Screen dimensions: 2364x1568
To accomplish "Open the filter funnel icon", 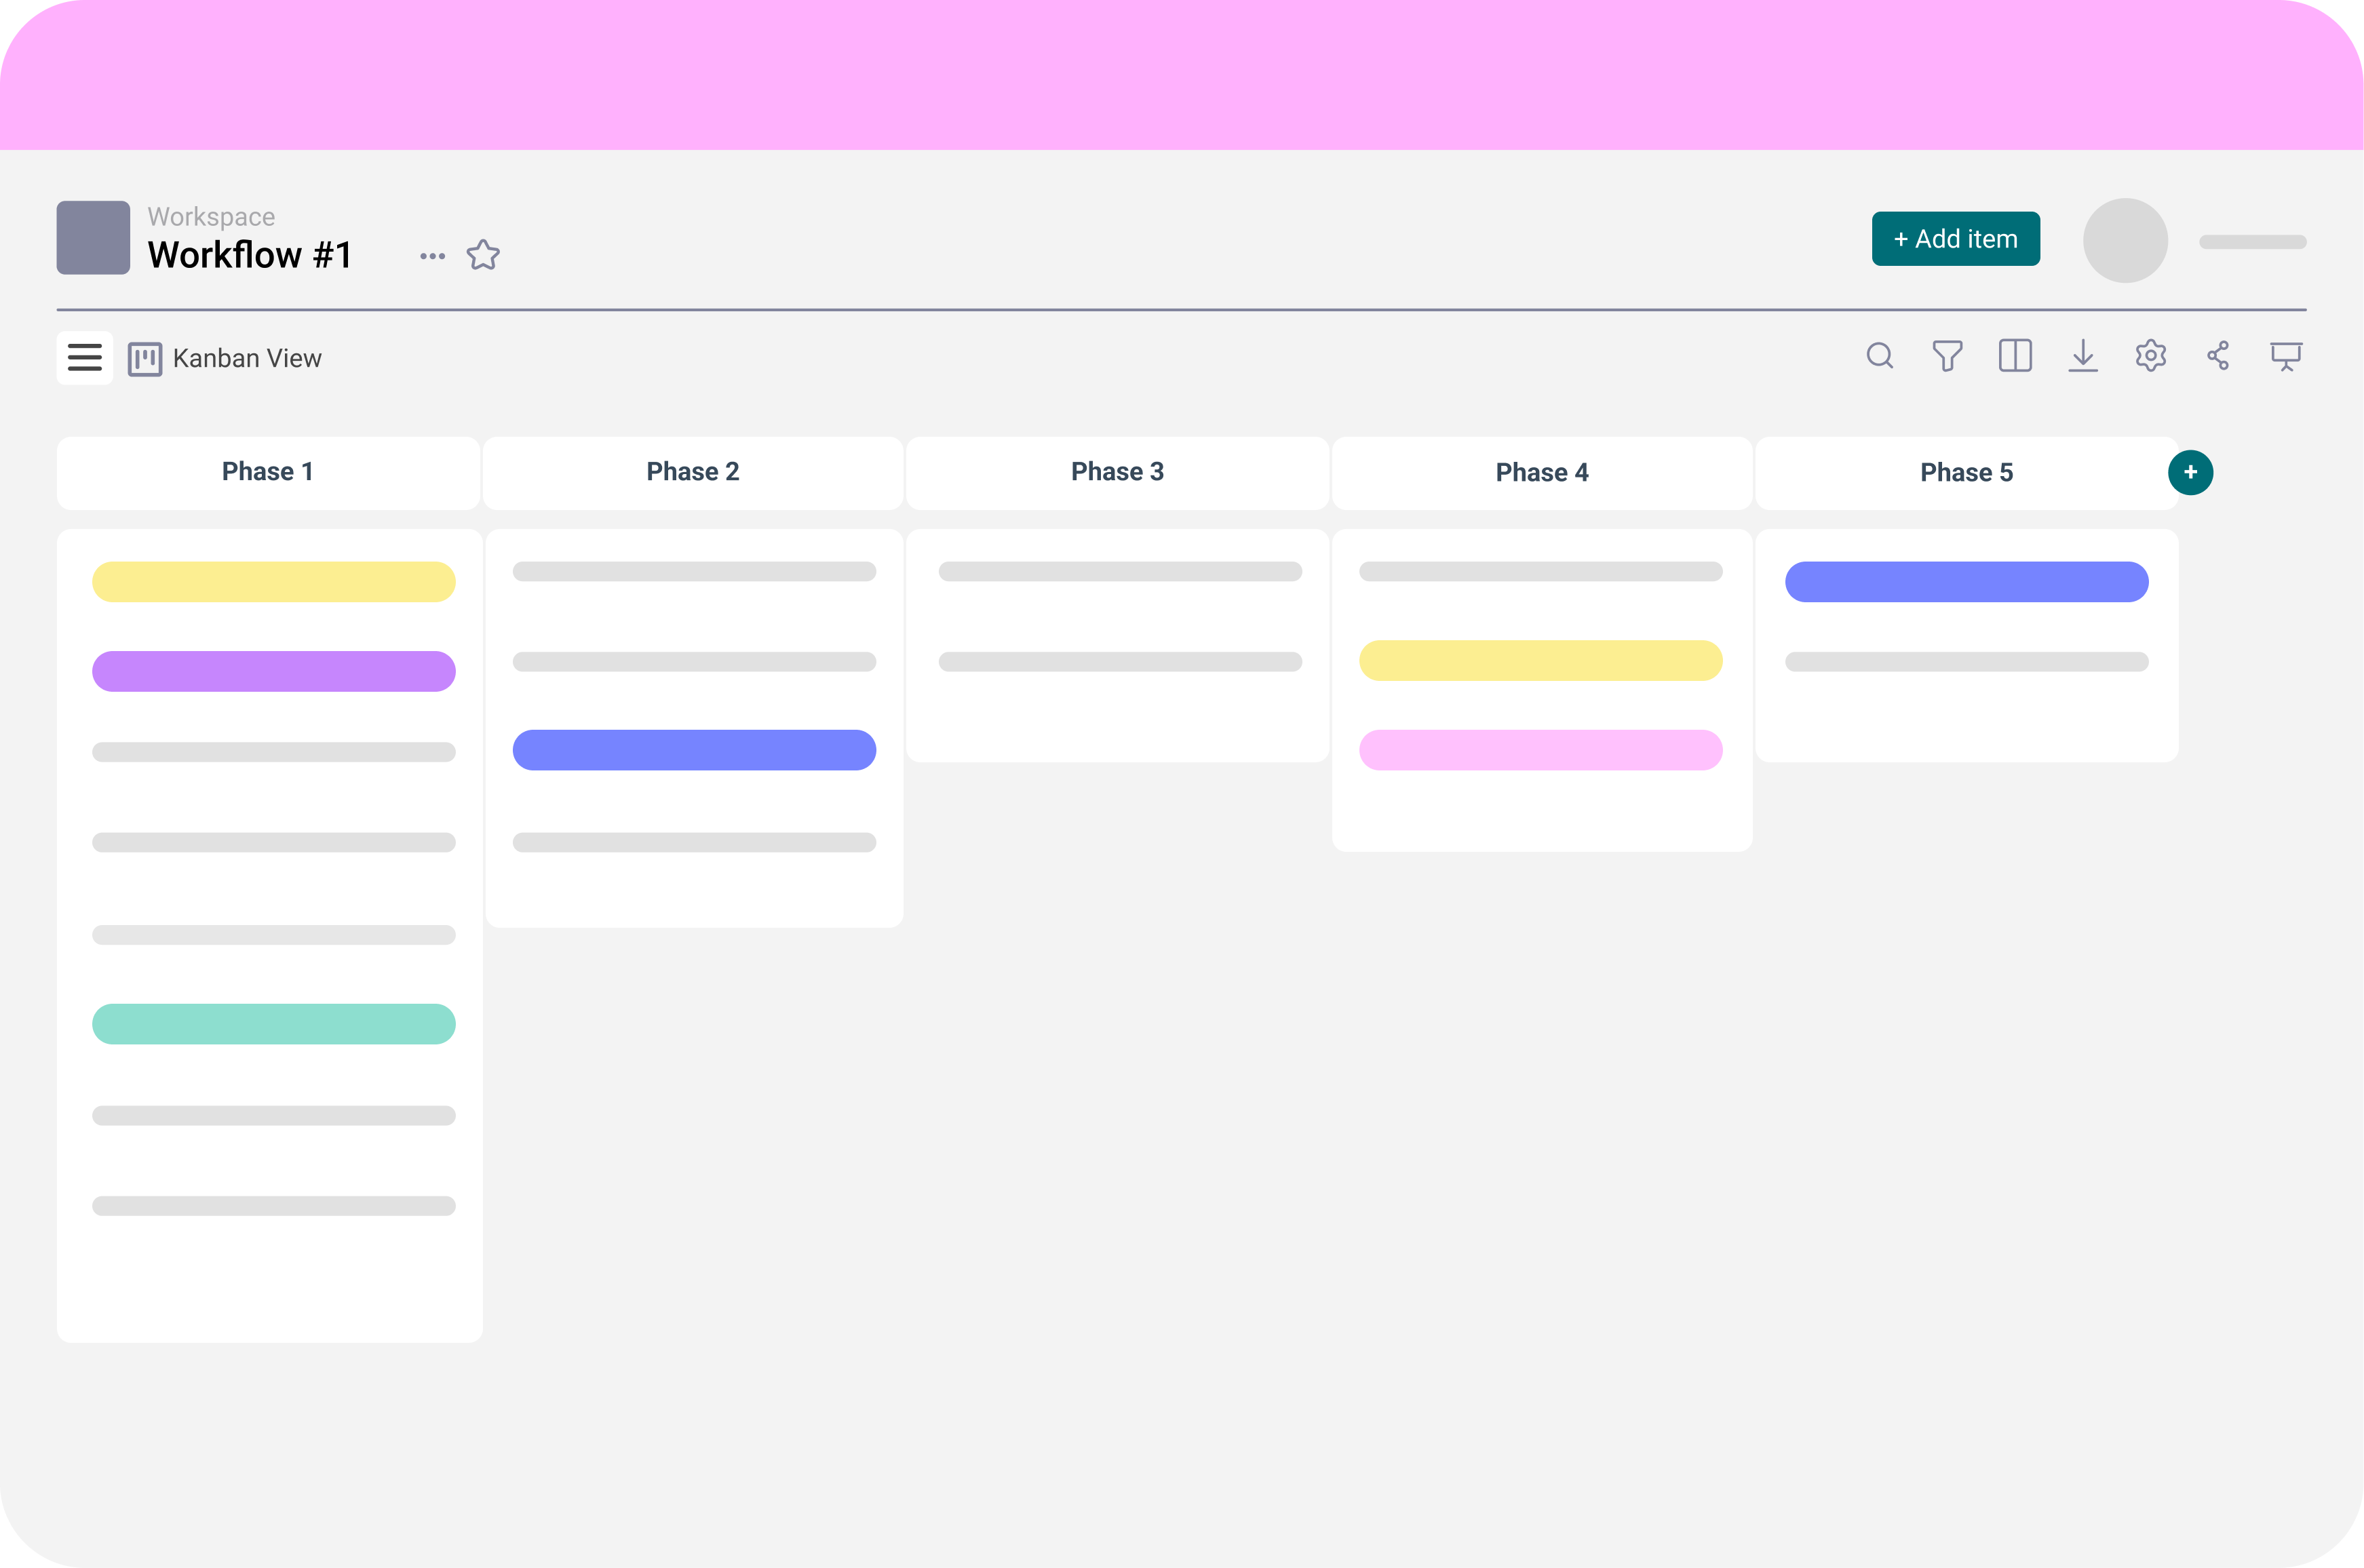I will point(1947,356).
